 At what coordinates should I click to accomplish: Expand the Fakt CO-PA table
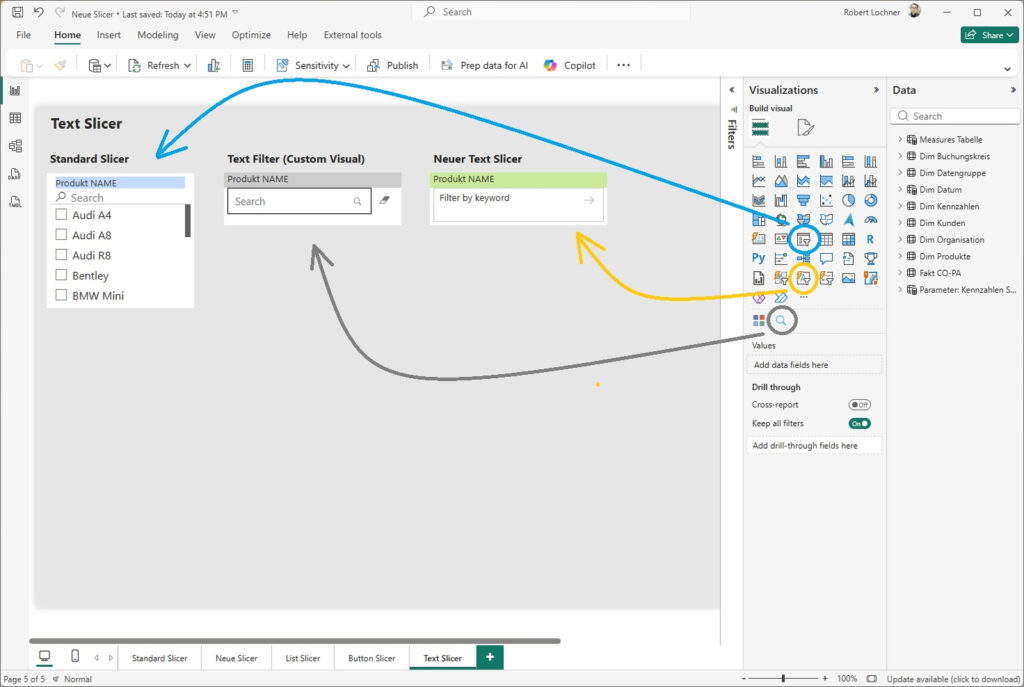pyautogui.click(x=900, y=273)
